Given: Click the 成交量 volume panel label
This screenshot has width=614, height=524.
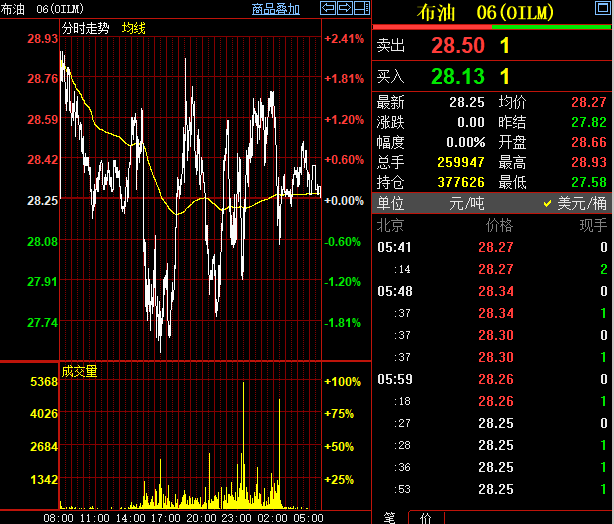Looking at the screenshot, I should pos(79,371).
